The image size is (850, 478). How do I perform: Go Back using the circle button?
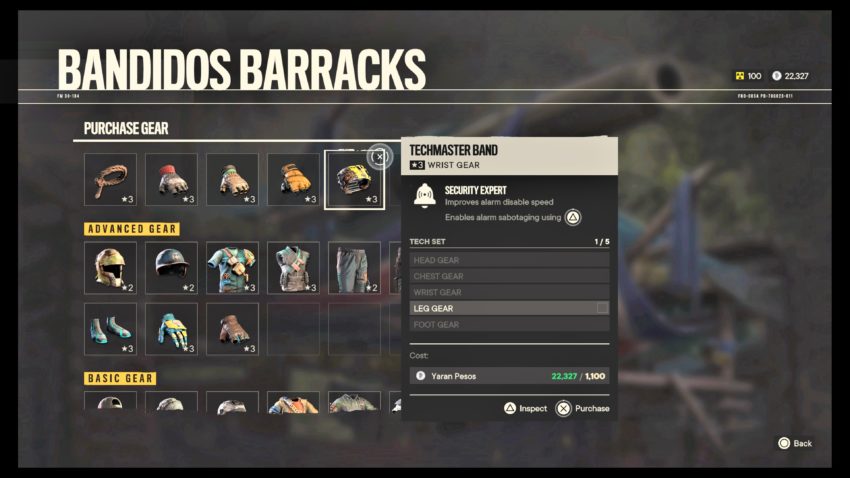[795, 443]
